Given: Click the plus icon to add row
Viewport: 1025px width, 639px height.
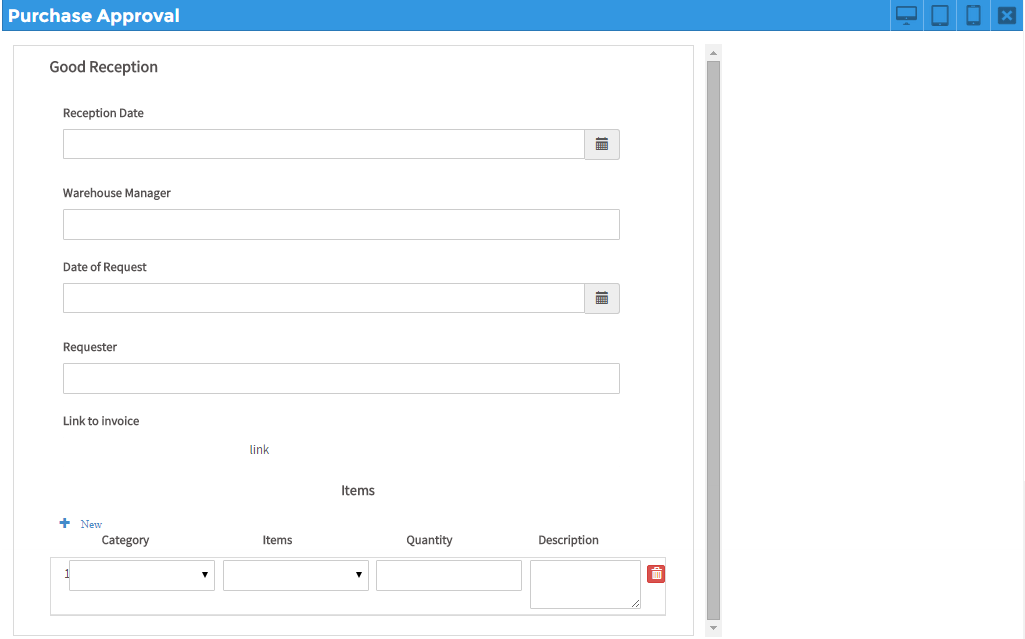Looking at the screenshot, I should tap(65, 523).
